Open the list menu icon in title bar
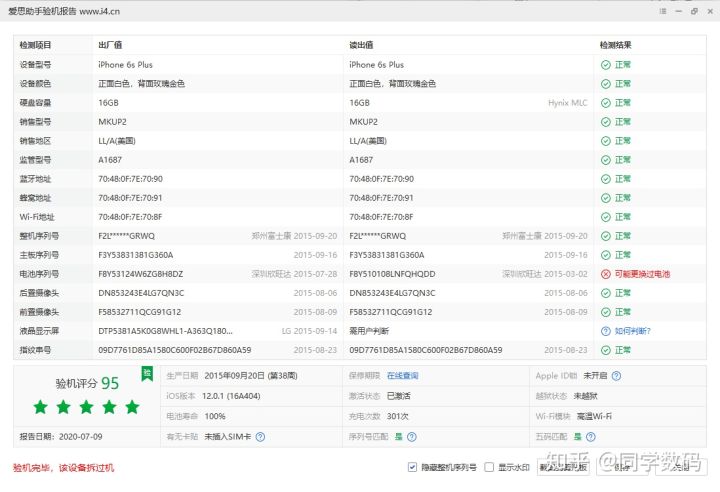This screenshot has height=492, width=720. [663, 11]
